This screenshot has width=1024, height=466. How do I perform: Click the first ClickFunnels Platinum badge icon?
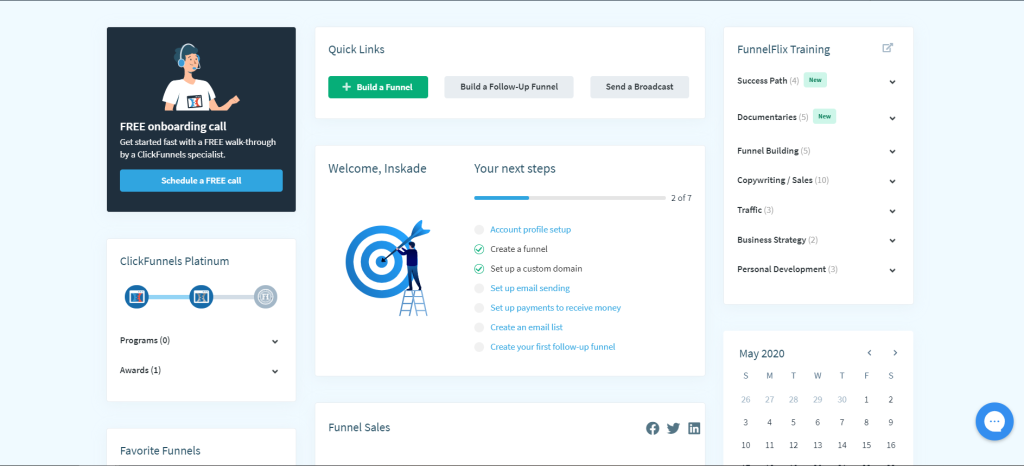[x=137, y=297]
